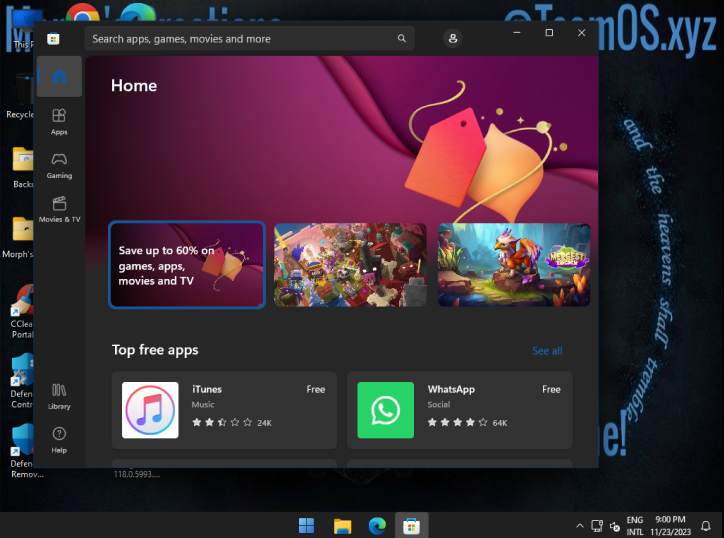The width and height of the screenshot is (724, 538).
Task: Open the user account profile icon
Action: point(453,38)
